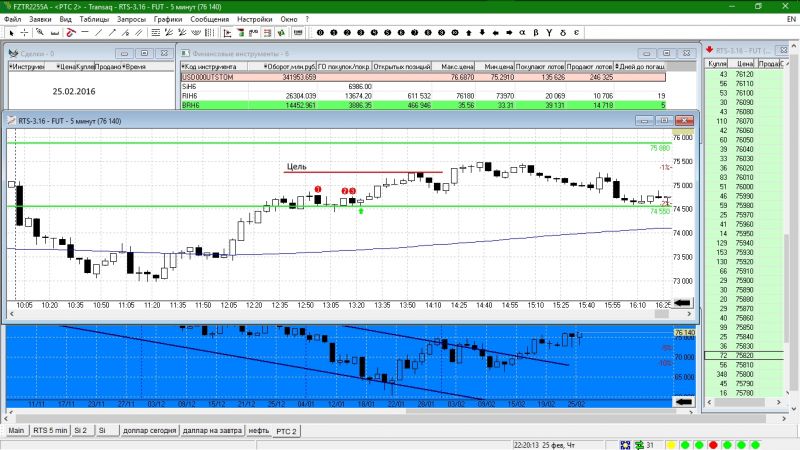Select the parallel lines channel tool

[x=138, y=33]
